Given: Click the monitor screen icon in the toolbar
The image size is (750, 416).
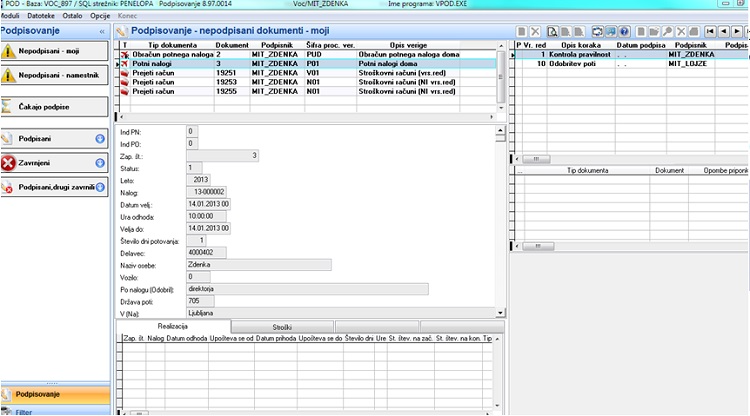Looking at the screenshot, I should pos(611,33).
